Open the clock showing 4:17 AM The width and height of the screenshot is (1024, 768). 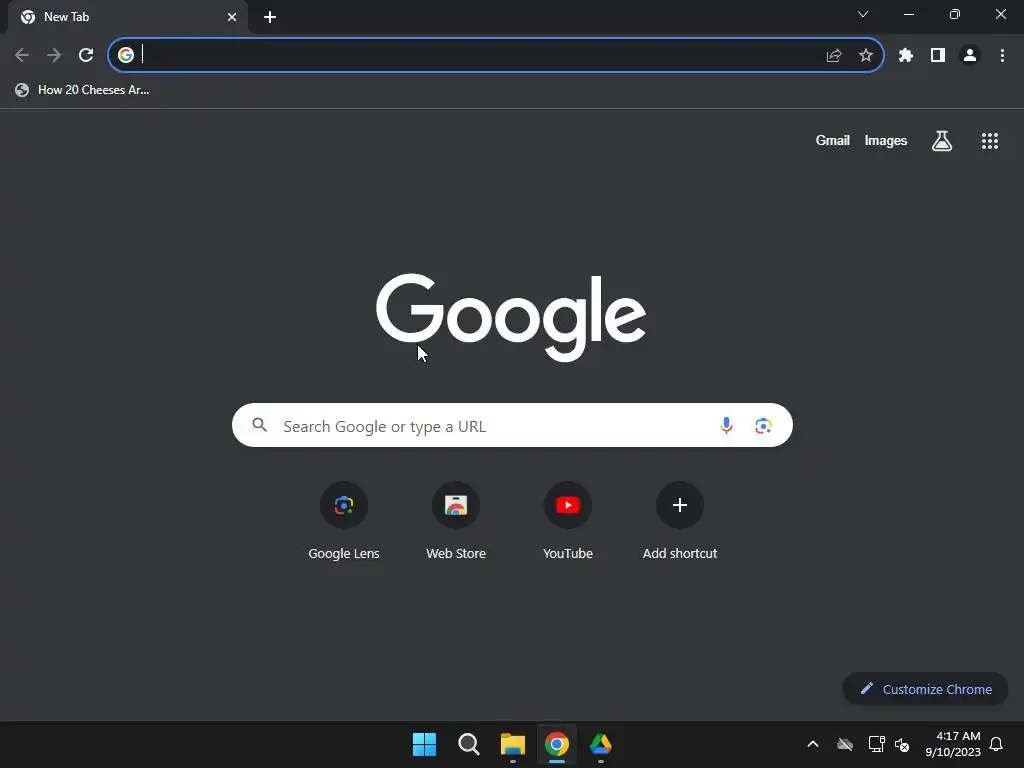pyautogui.click(x=953, y=744)
